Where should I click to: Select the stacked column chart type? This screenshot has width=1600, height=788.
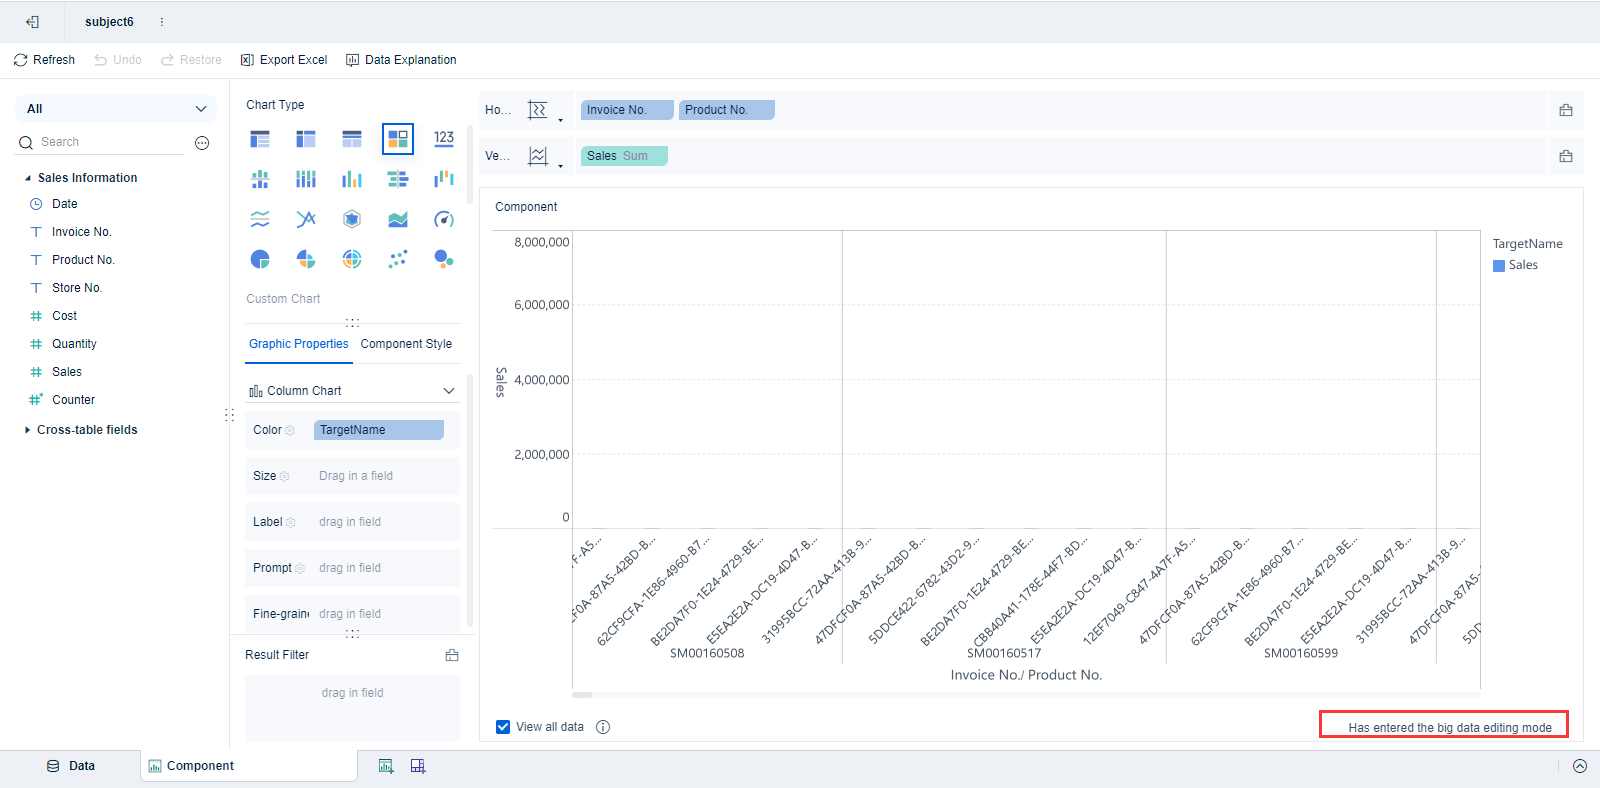coord(260,179)
